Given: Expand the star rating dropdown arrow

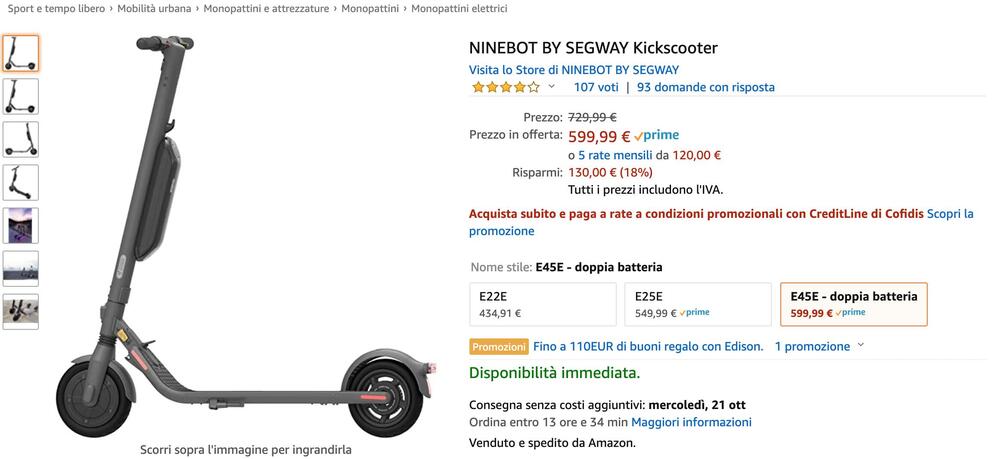Looking at the screenshot, I should click(552, 87).
